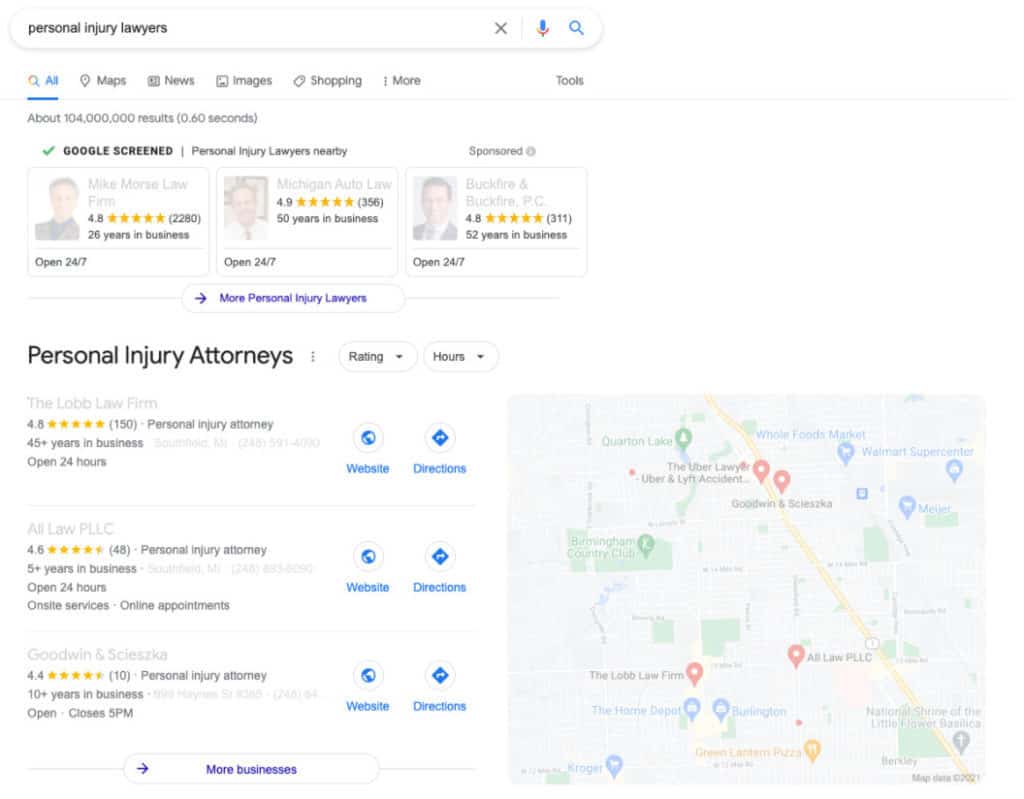1024x799 pixels.
Task: Select The Uber Lawyer map pin
Action: (761, 470)
